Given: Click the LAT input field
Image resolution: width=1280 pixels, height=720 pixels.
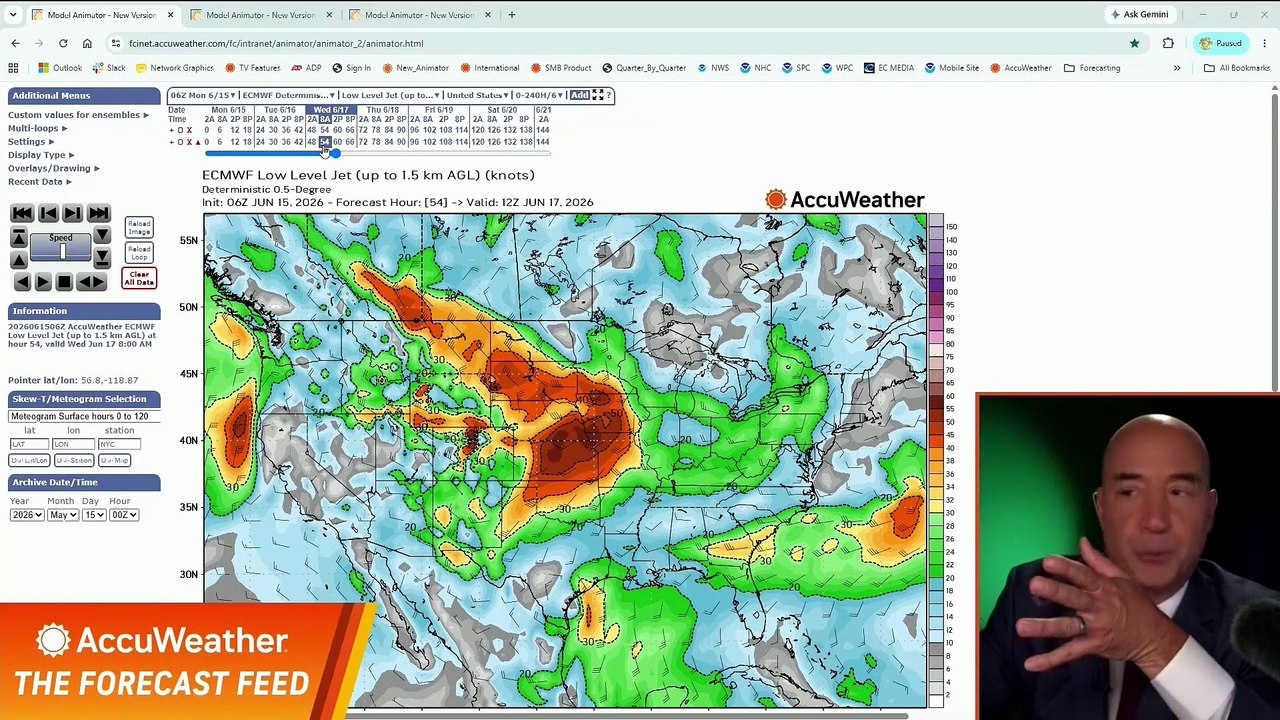Looking at the screenshot, I should [29, 444].
